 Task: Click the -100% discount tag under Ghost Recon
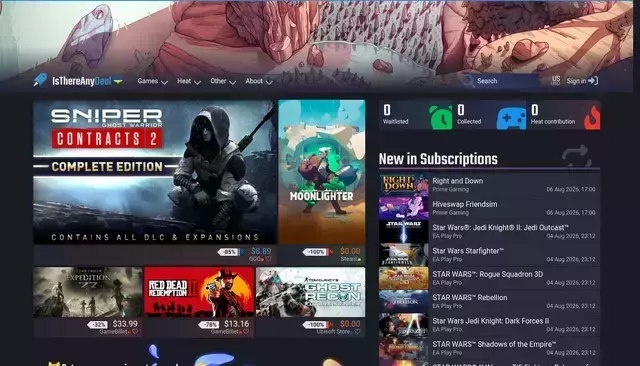click(x=315, y=325)
